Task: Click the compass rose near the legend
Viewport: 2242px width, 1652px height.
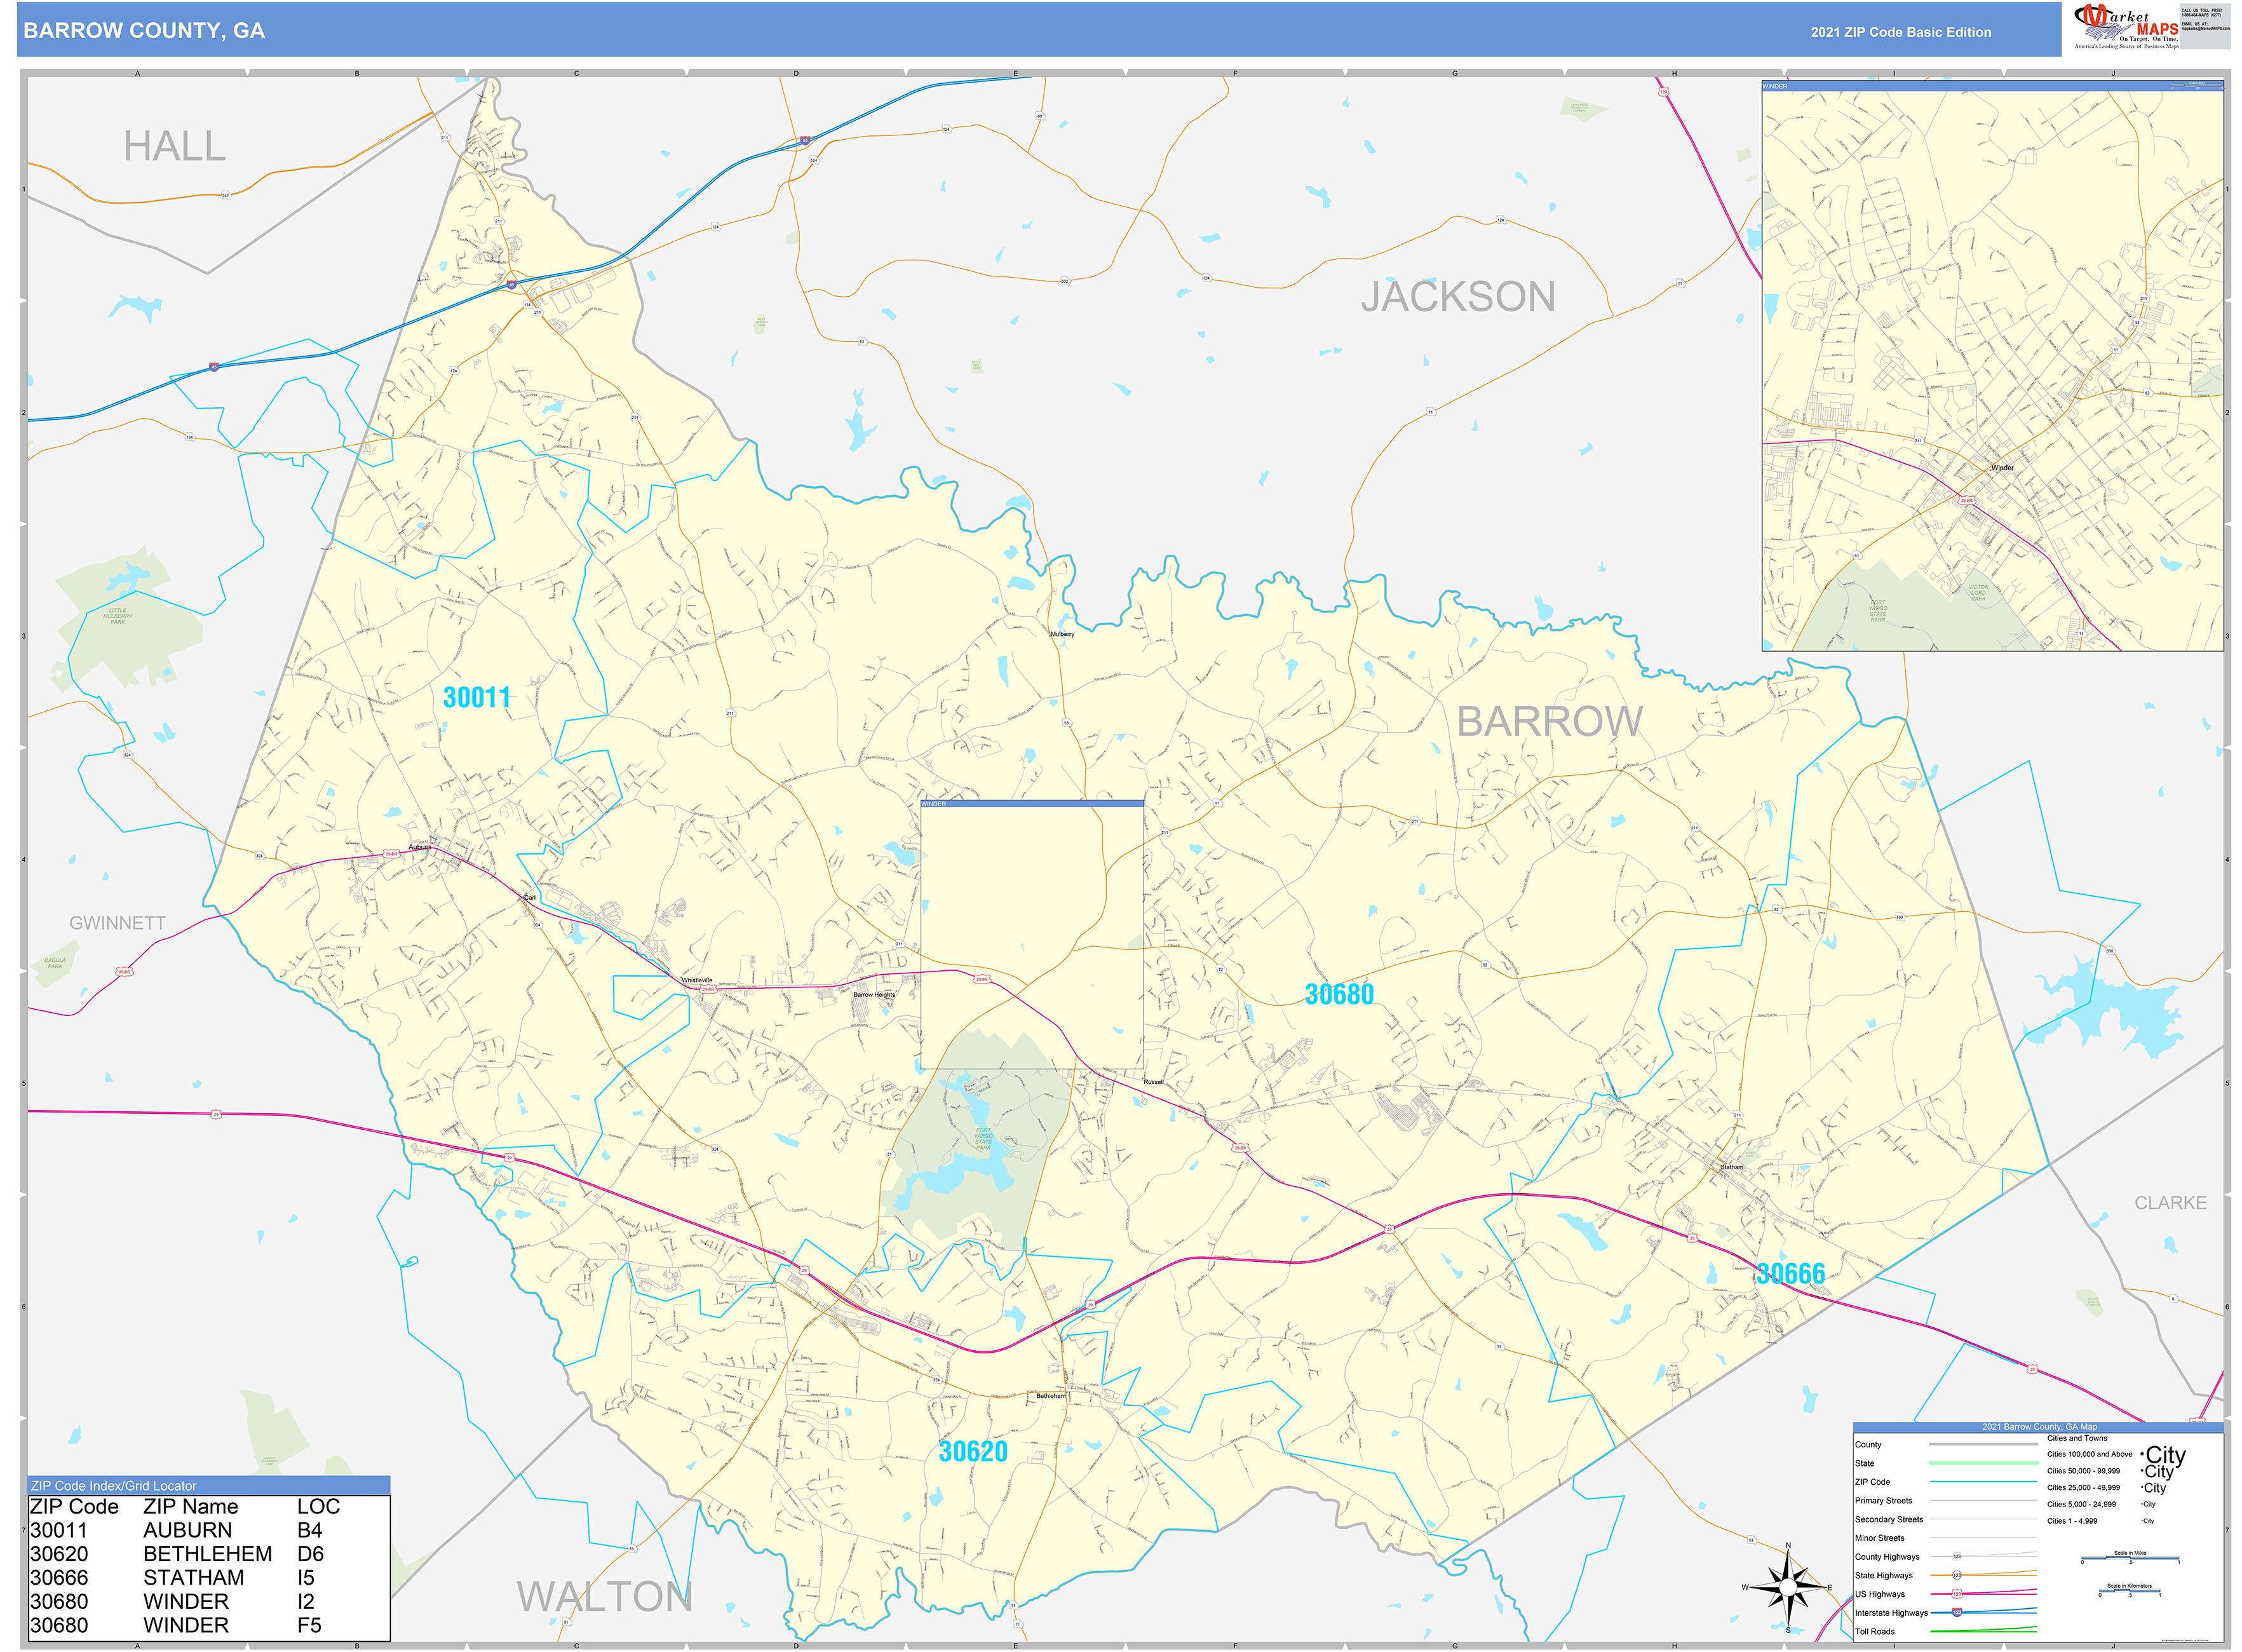Action: [x=1787, y=1588]
